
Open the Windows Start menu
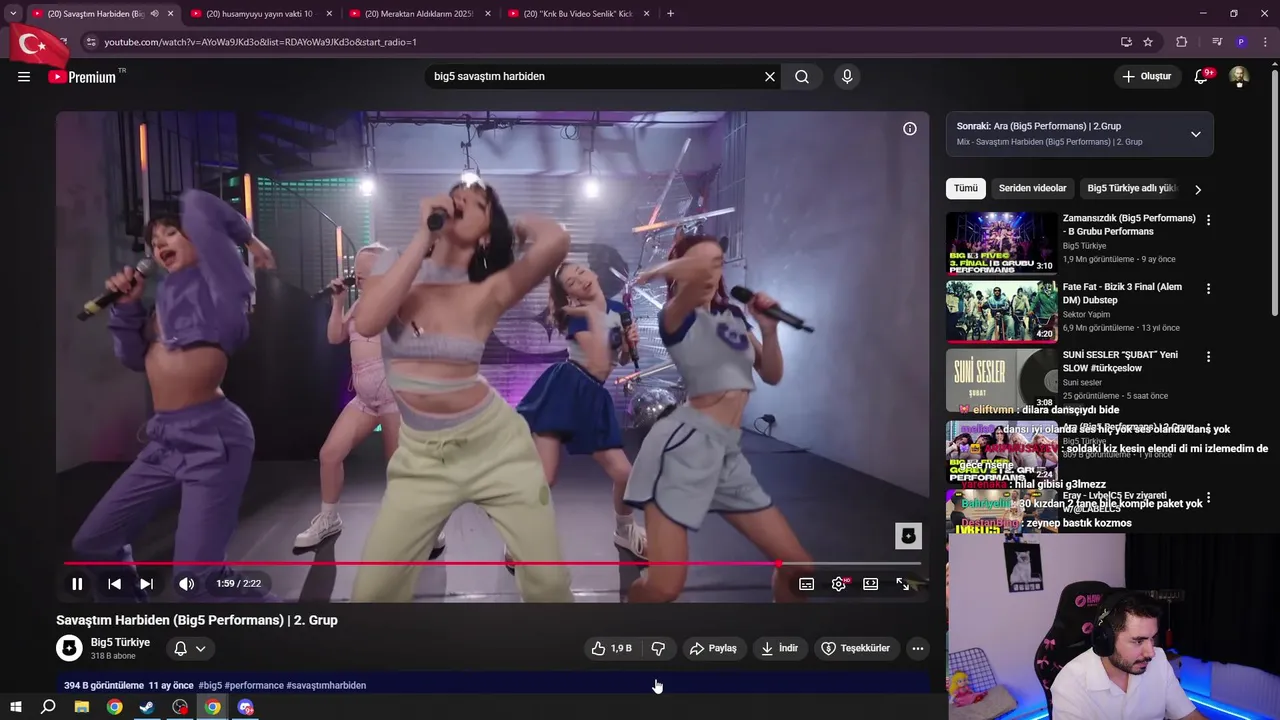tap(16, 707)
